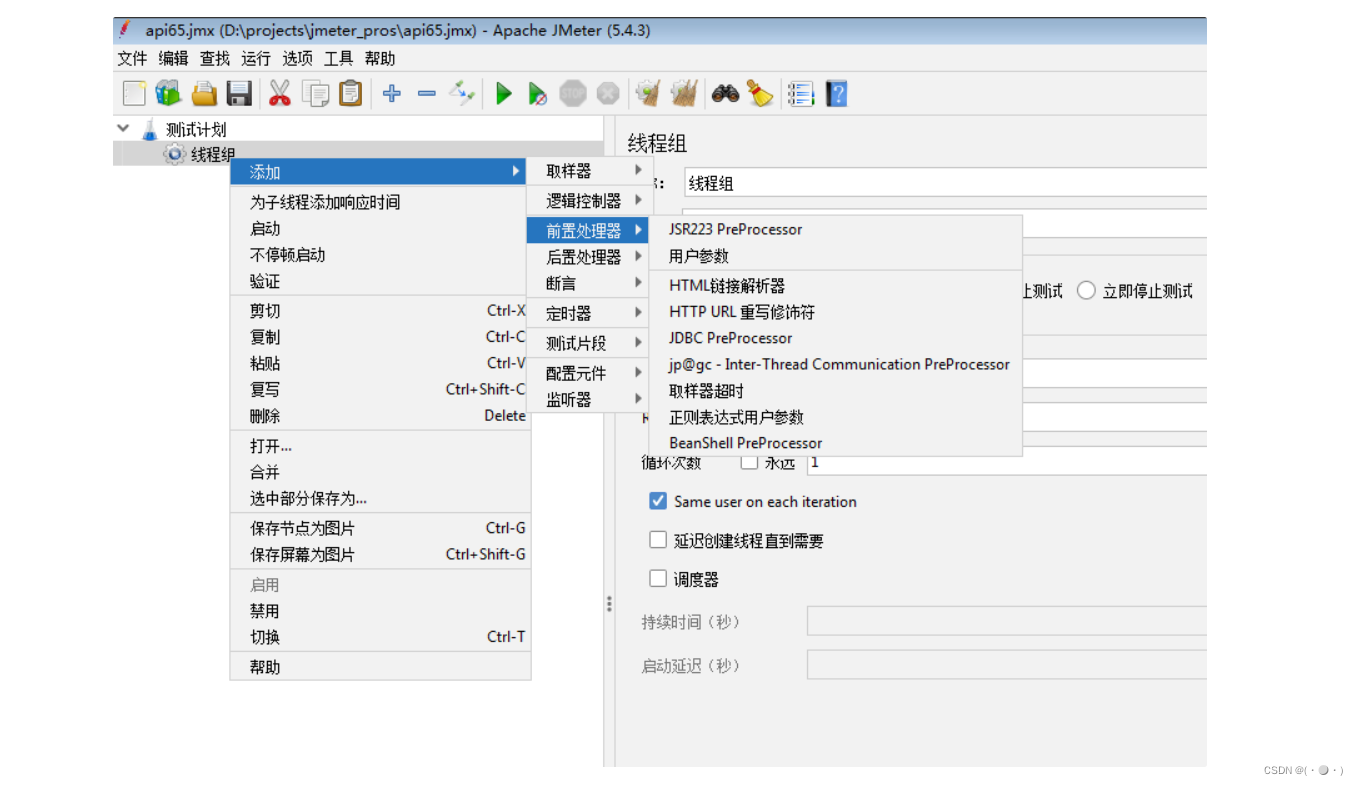The height and width of the screenshot is (785, 1358).
Task: Open the 查找 menu
Action: tap(214, 59)
